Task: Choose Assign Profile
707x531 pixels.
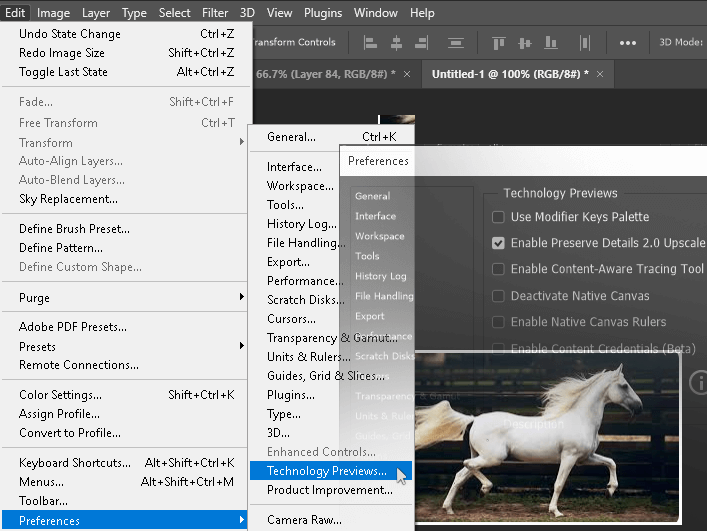Action: tap(126, 413)
